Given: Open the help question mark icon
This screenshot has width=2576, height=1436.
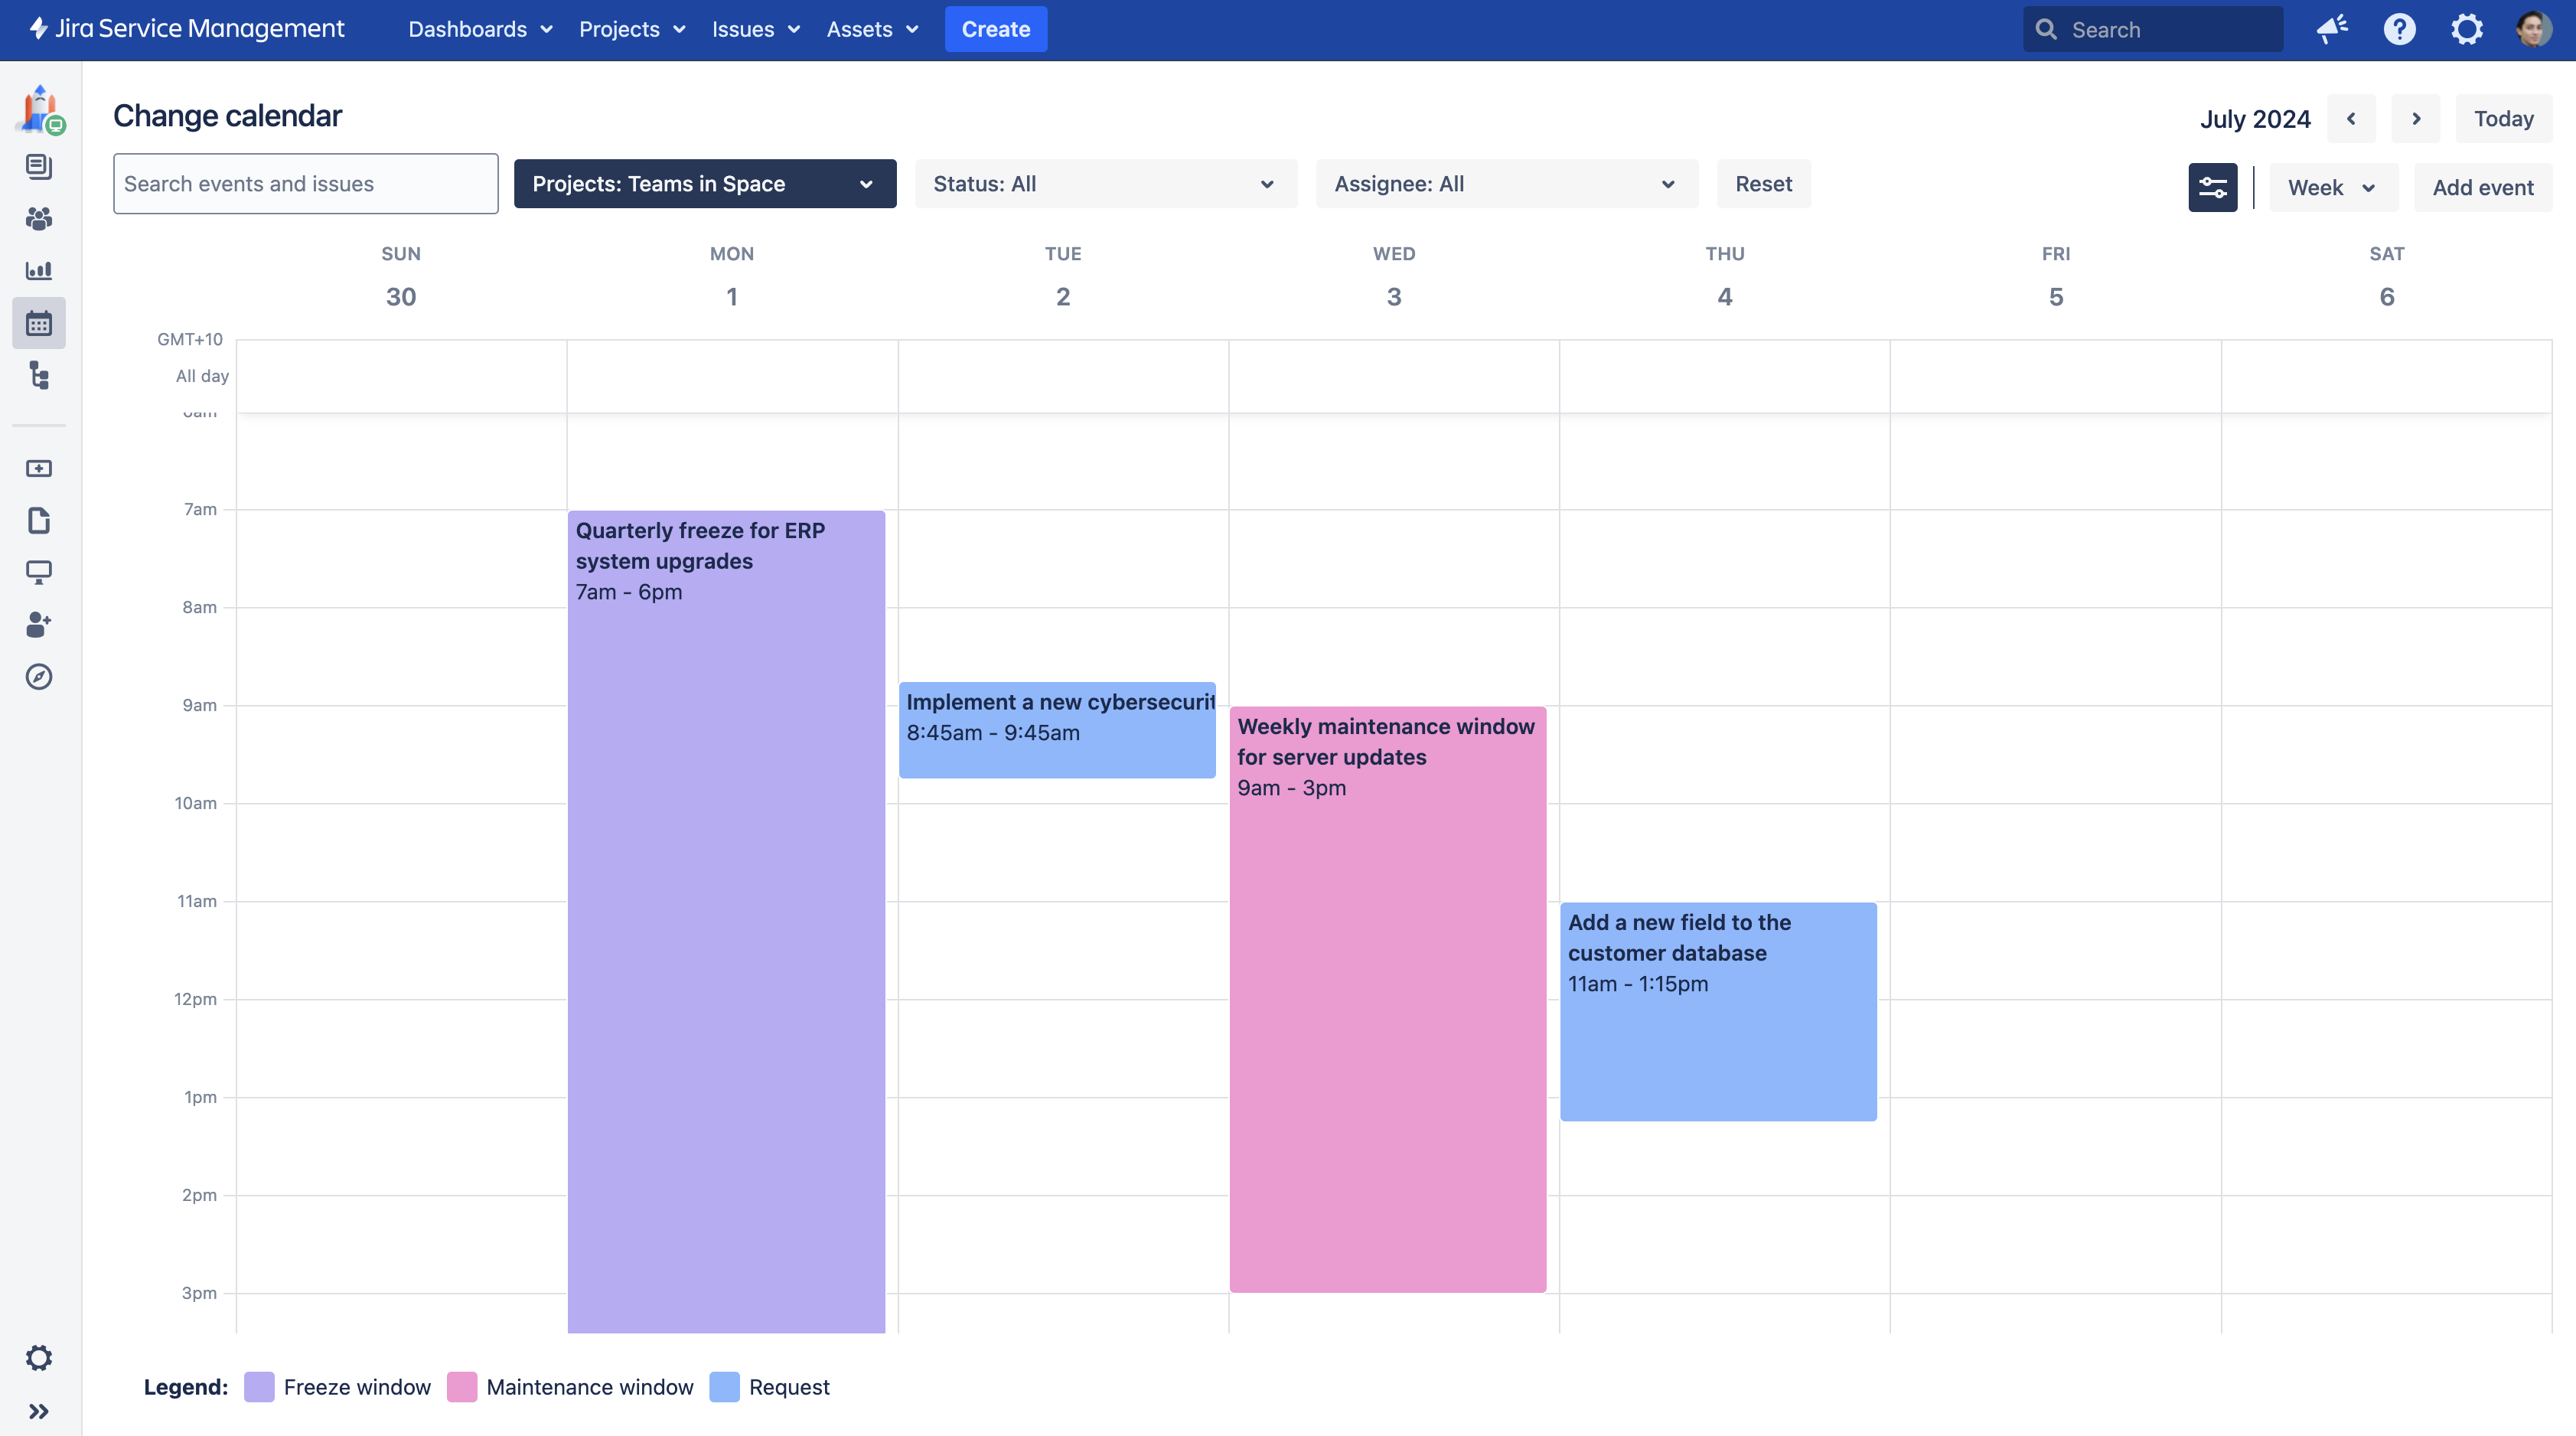Looking at the screenshot, I should click(x=2399, y=29).
